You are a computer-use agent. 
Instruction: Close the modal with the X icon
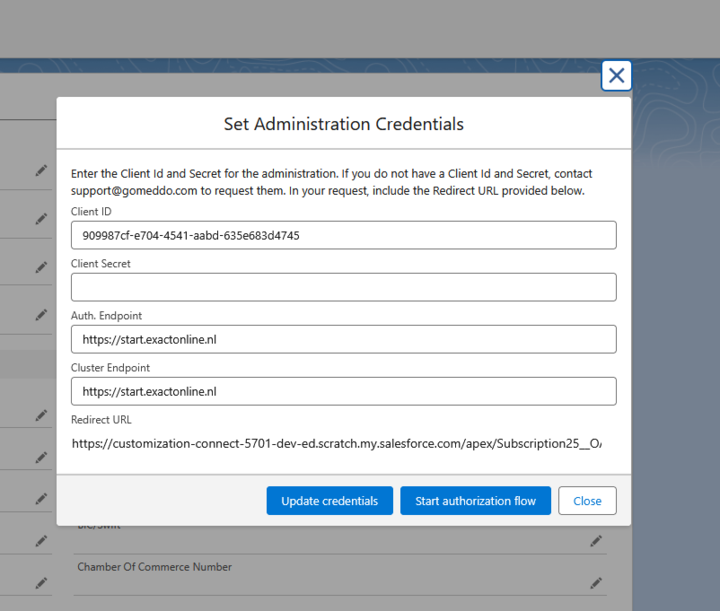[x=616, y=75]
